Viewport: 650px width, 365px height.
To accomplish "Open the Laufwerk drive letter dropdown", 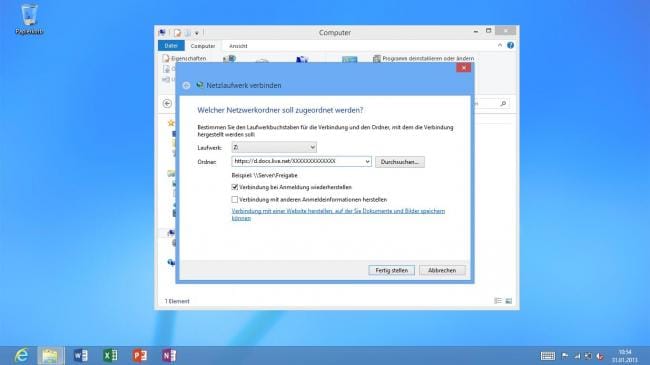I will coord(274,147).
